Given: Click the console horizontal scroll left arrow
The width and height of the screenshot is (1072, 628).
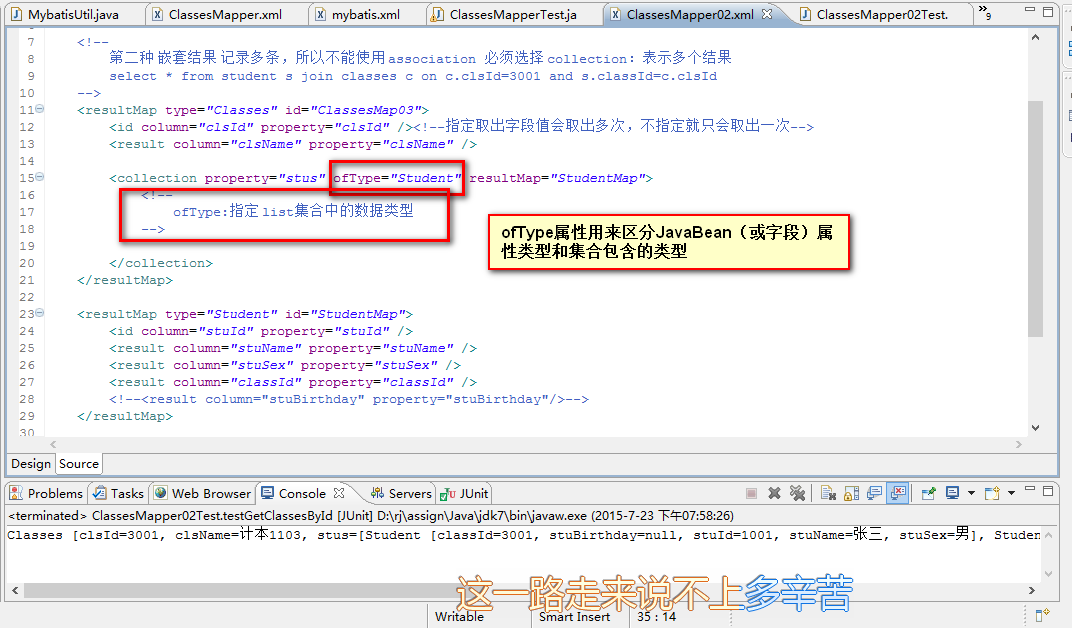Looking at the screenshot, I should [x=14, y=590].
